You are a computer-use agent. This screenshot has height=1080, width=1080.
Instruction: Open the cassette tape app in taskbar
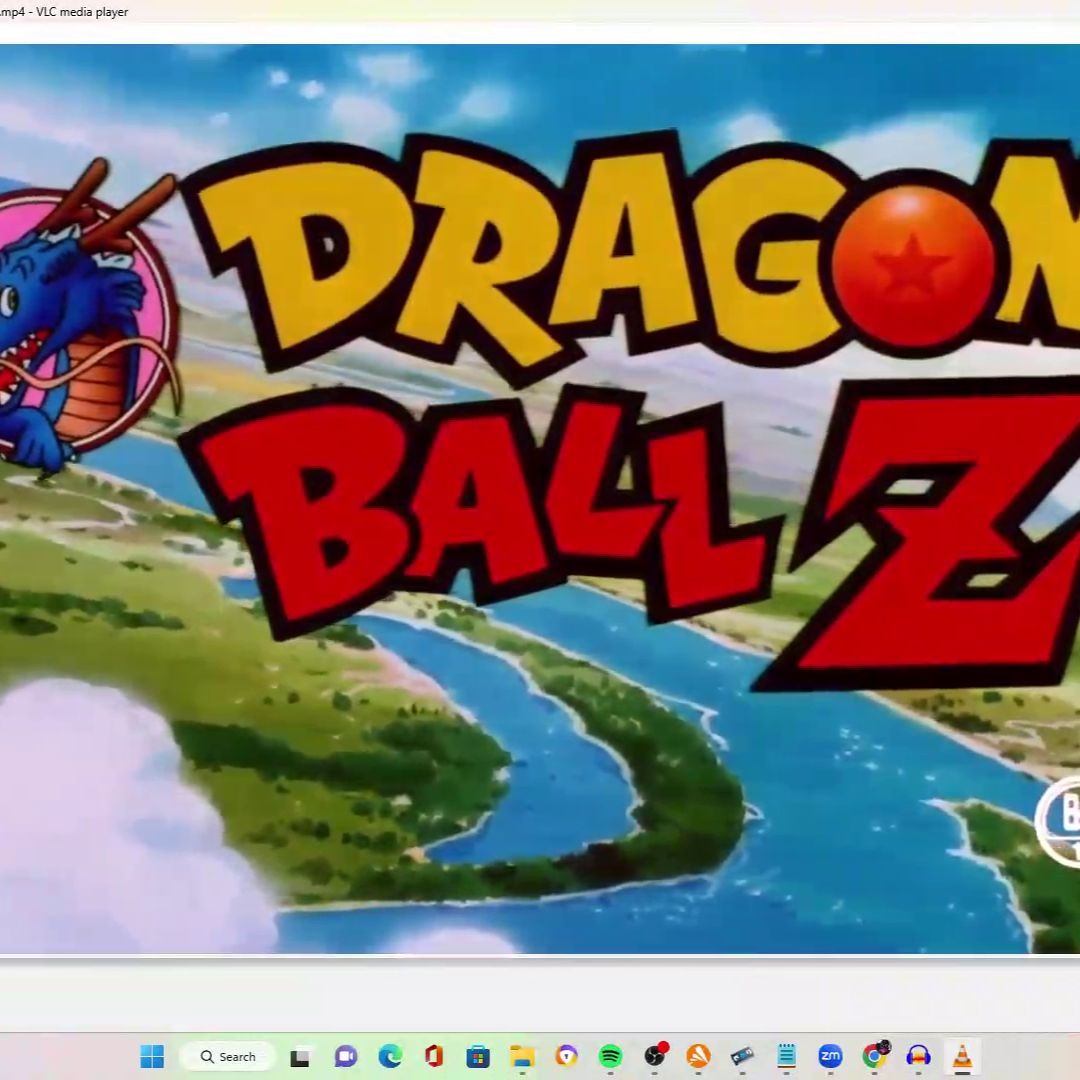point(742,1056)
